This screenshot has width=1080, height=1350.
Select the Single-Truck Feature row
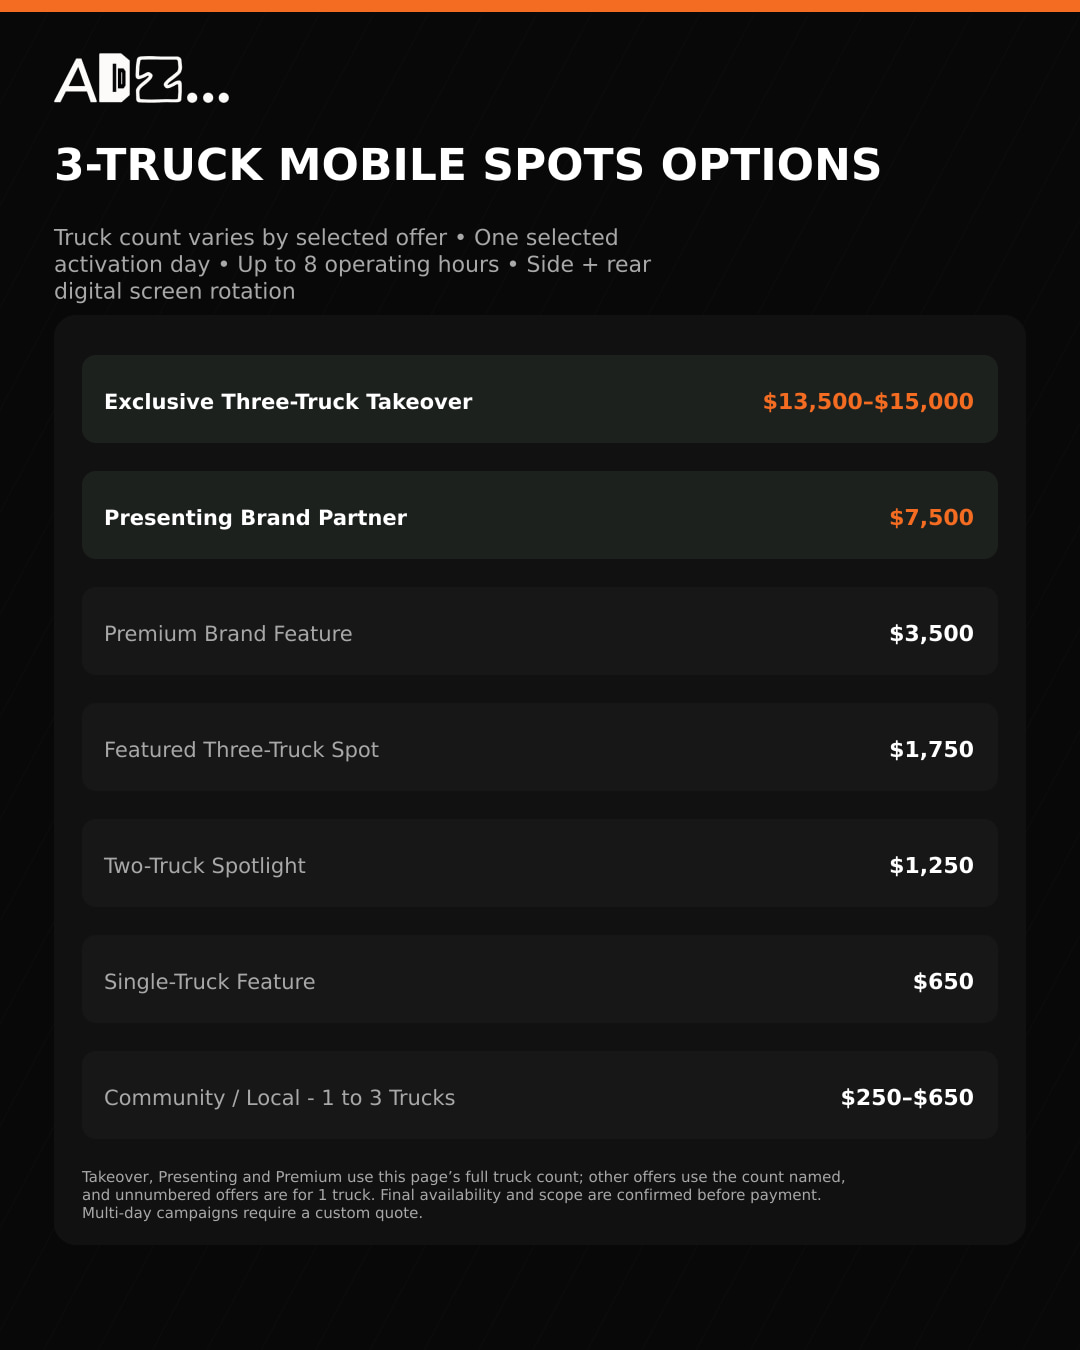[x=540, y=979]
